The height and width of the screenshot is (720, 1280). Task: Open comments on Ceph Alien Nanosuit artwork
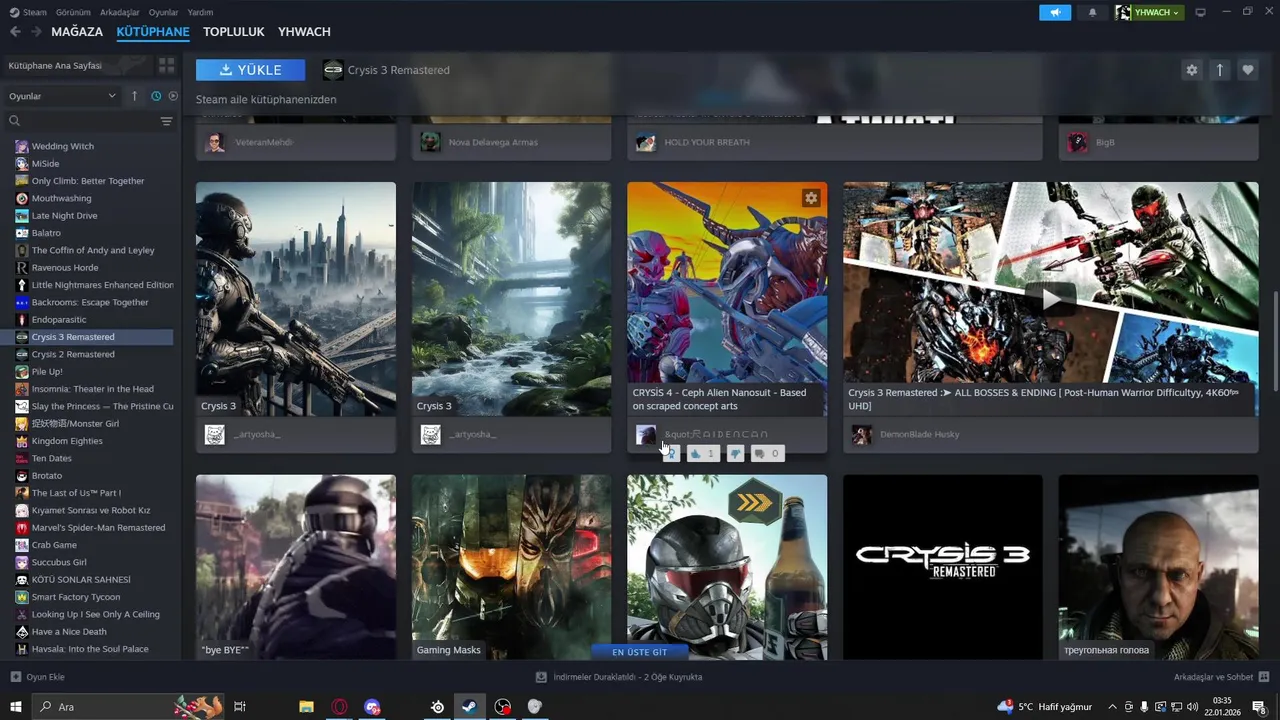[767, 454]
